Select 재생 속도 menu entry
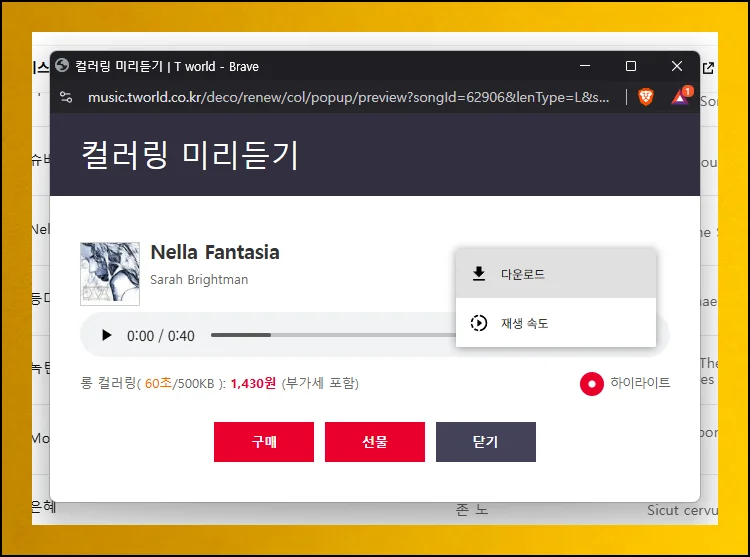 [x=556, y=323]
